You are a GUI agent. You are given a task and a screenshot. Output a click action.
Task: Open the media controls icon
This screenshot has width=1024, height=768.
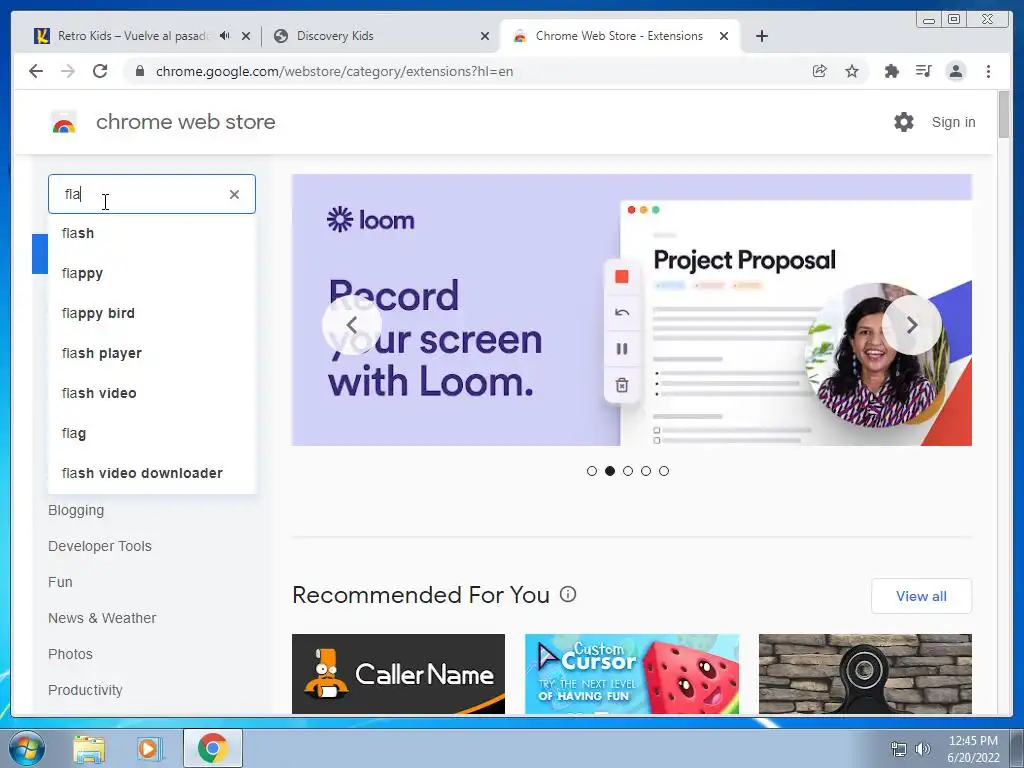click(923, 71)
